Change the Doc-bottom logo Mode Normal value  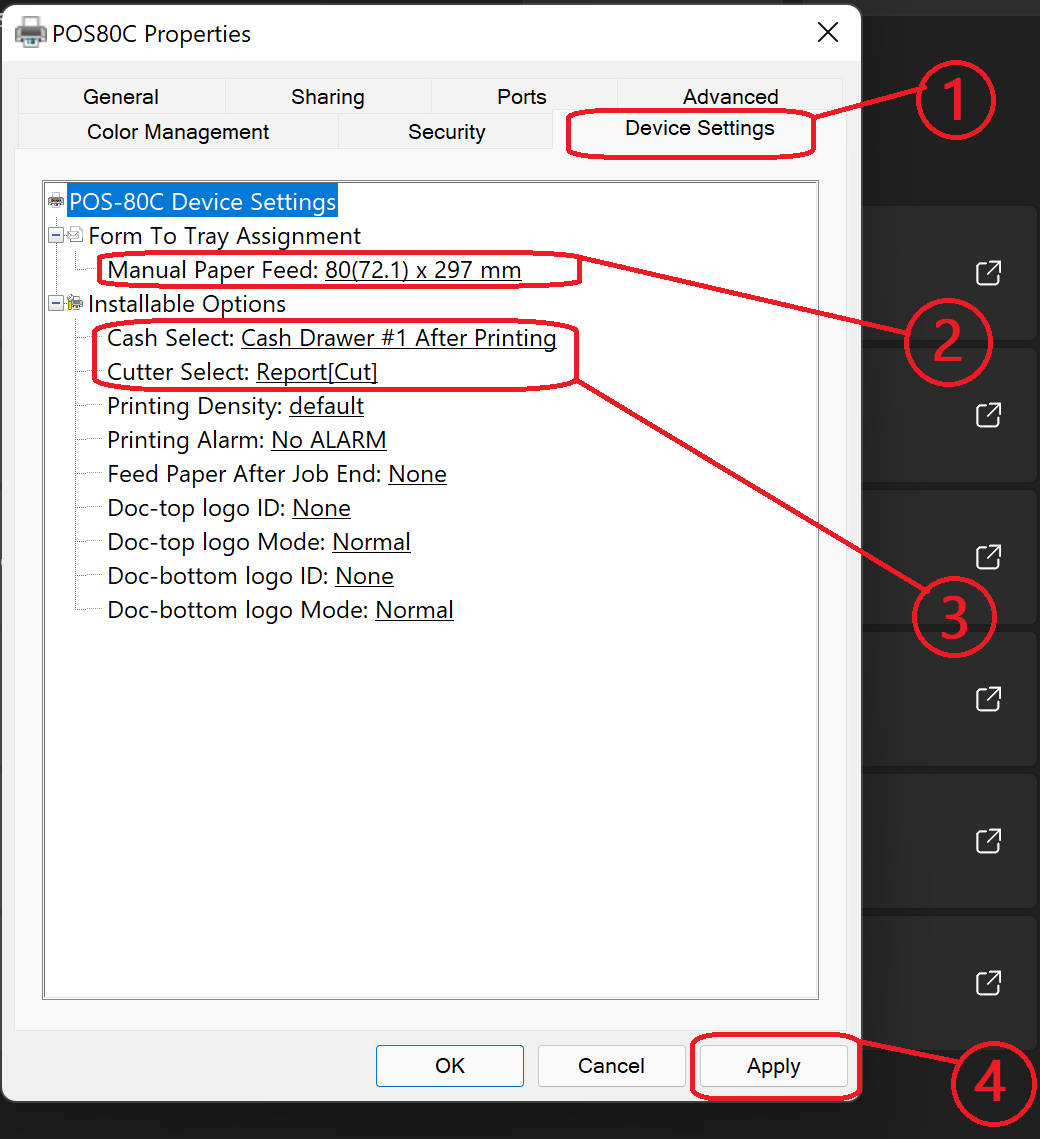[415, 610]
